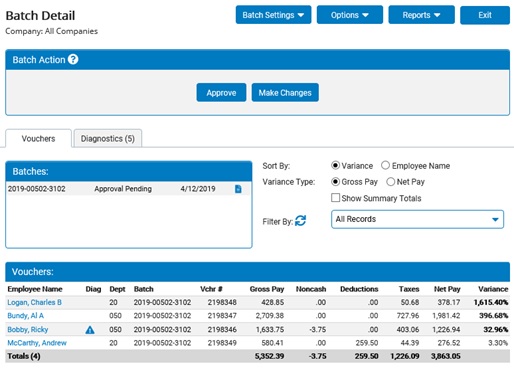The image size is (514, 370).
Task: Click the Batch Action help question-mark icon
Action: [x=73, y=59]
